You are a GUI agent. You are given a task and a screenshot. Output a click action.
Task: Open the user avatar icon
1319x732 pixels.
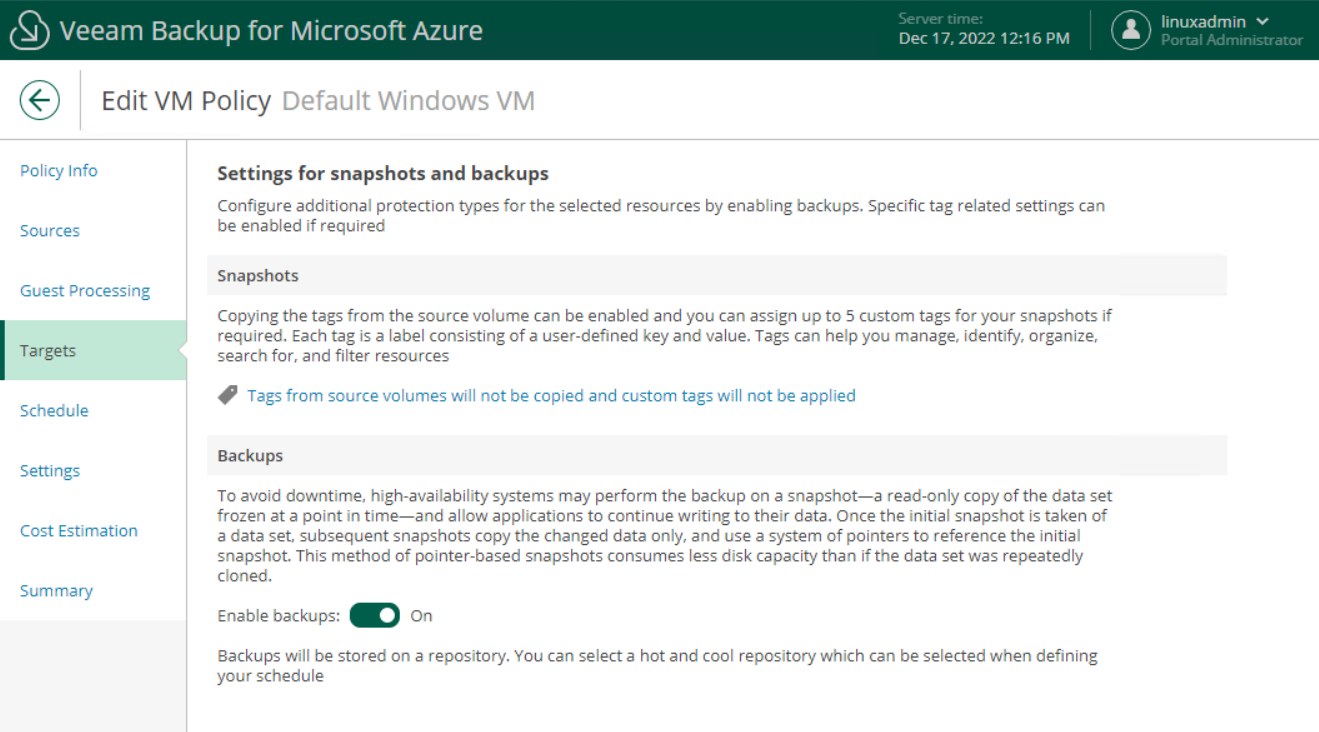(x=1131, y=30)
